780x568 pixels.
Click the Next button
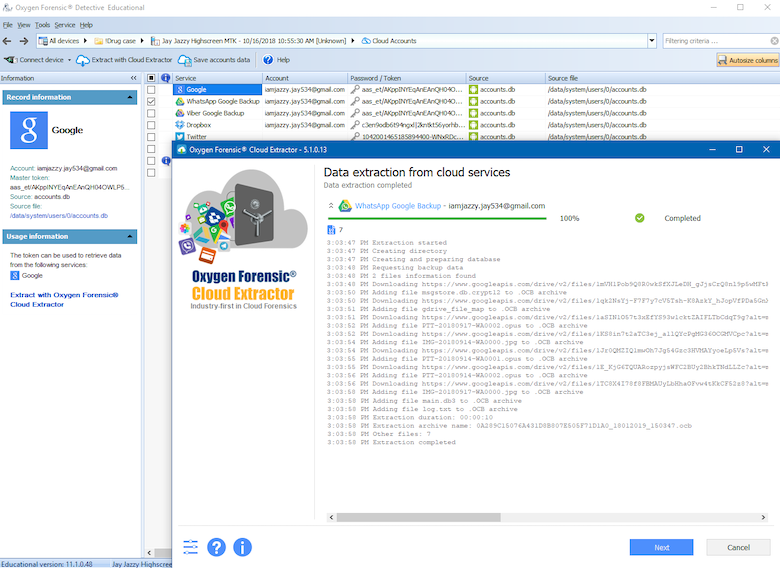[661, 547]
